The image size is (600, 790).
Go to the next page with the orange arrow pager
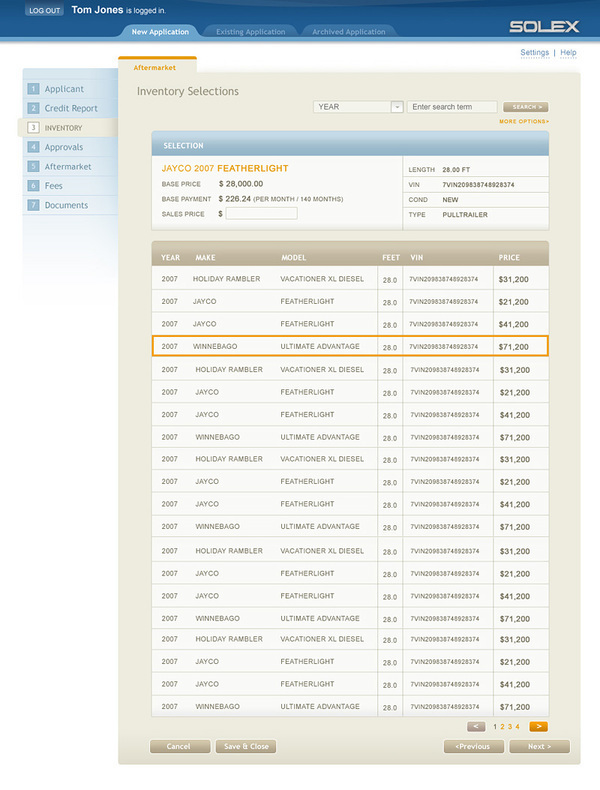coord(539,726)
